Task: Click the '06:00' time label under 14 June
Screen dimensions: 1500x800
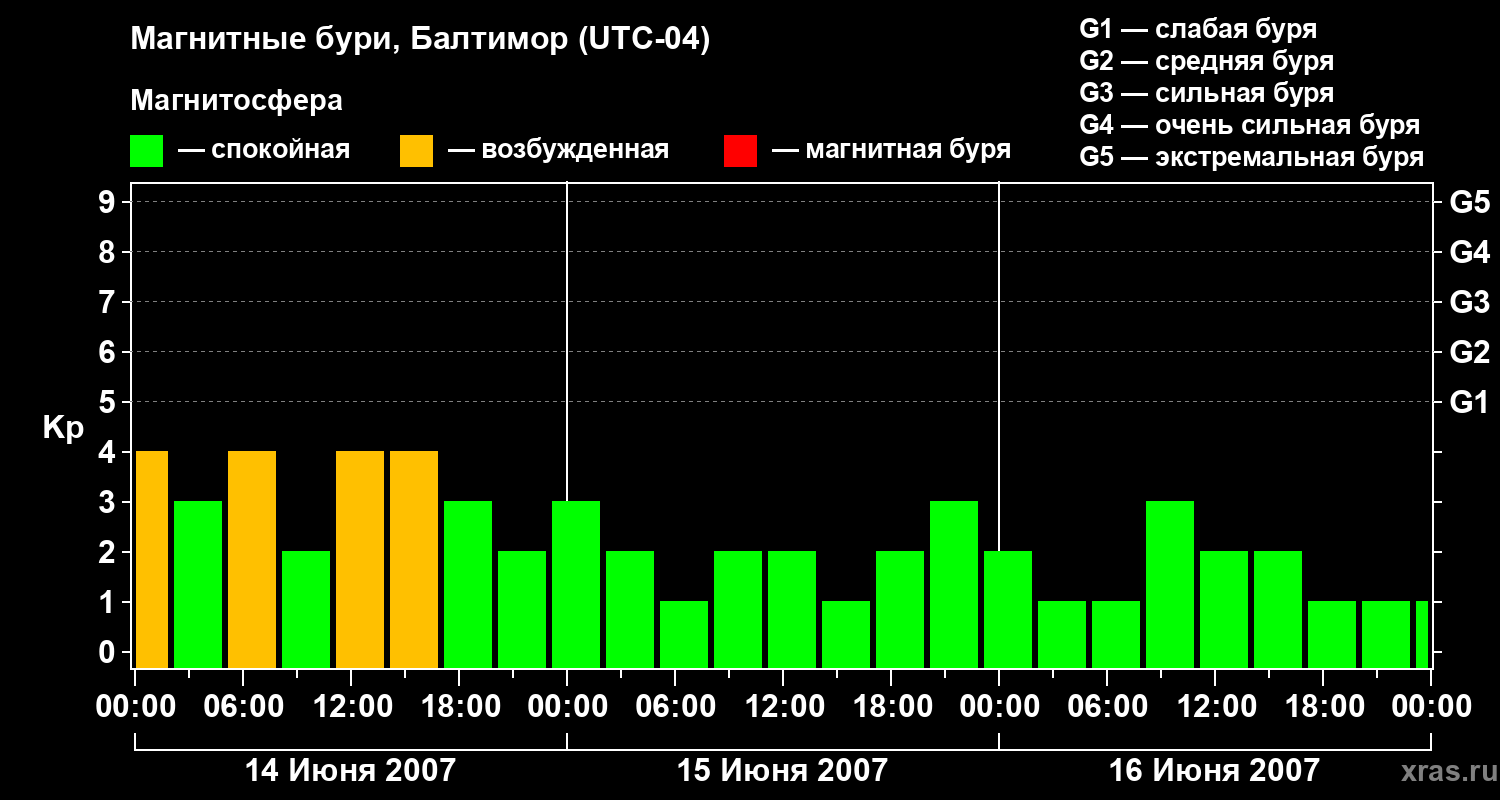Action: [x=243, y=707]
